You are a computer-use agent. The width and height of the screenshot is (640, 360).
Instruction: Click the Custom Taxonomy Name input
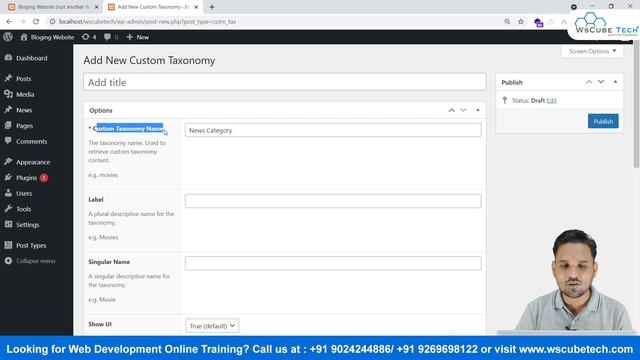[333, 130]
